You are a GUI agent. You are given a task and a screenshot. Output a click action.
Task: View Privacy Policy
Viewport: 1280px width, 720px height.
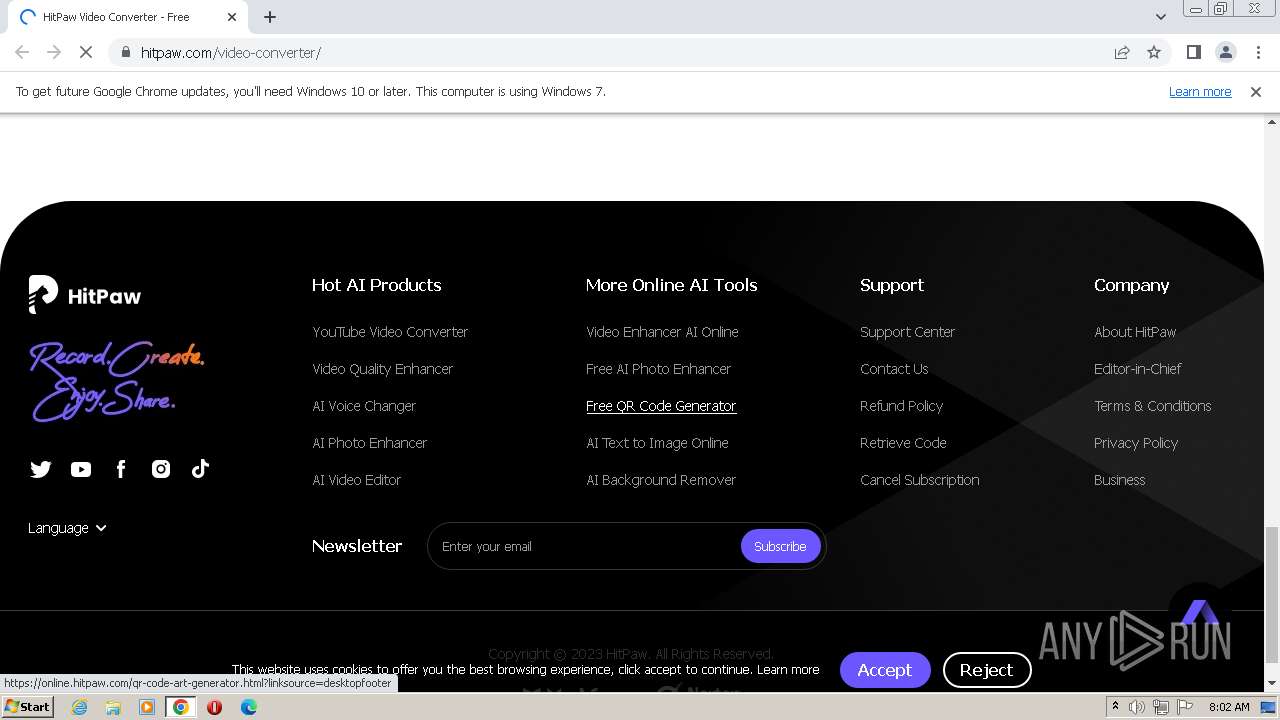tap(1136, 443)
